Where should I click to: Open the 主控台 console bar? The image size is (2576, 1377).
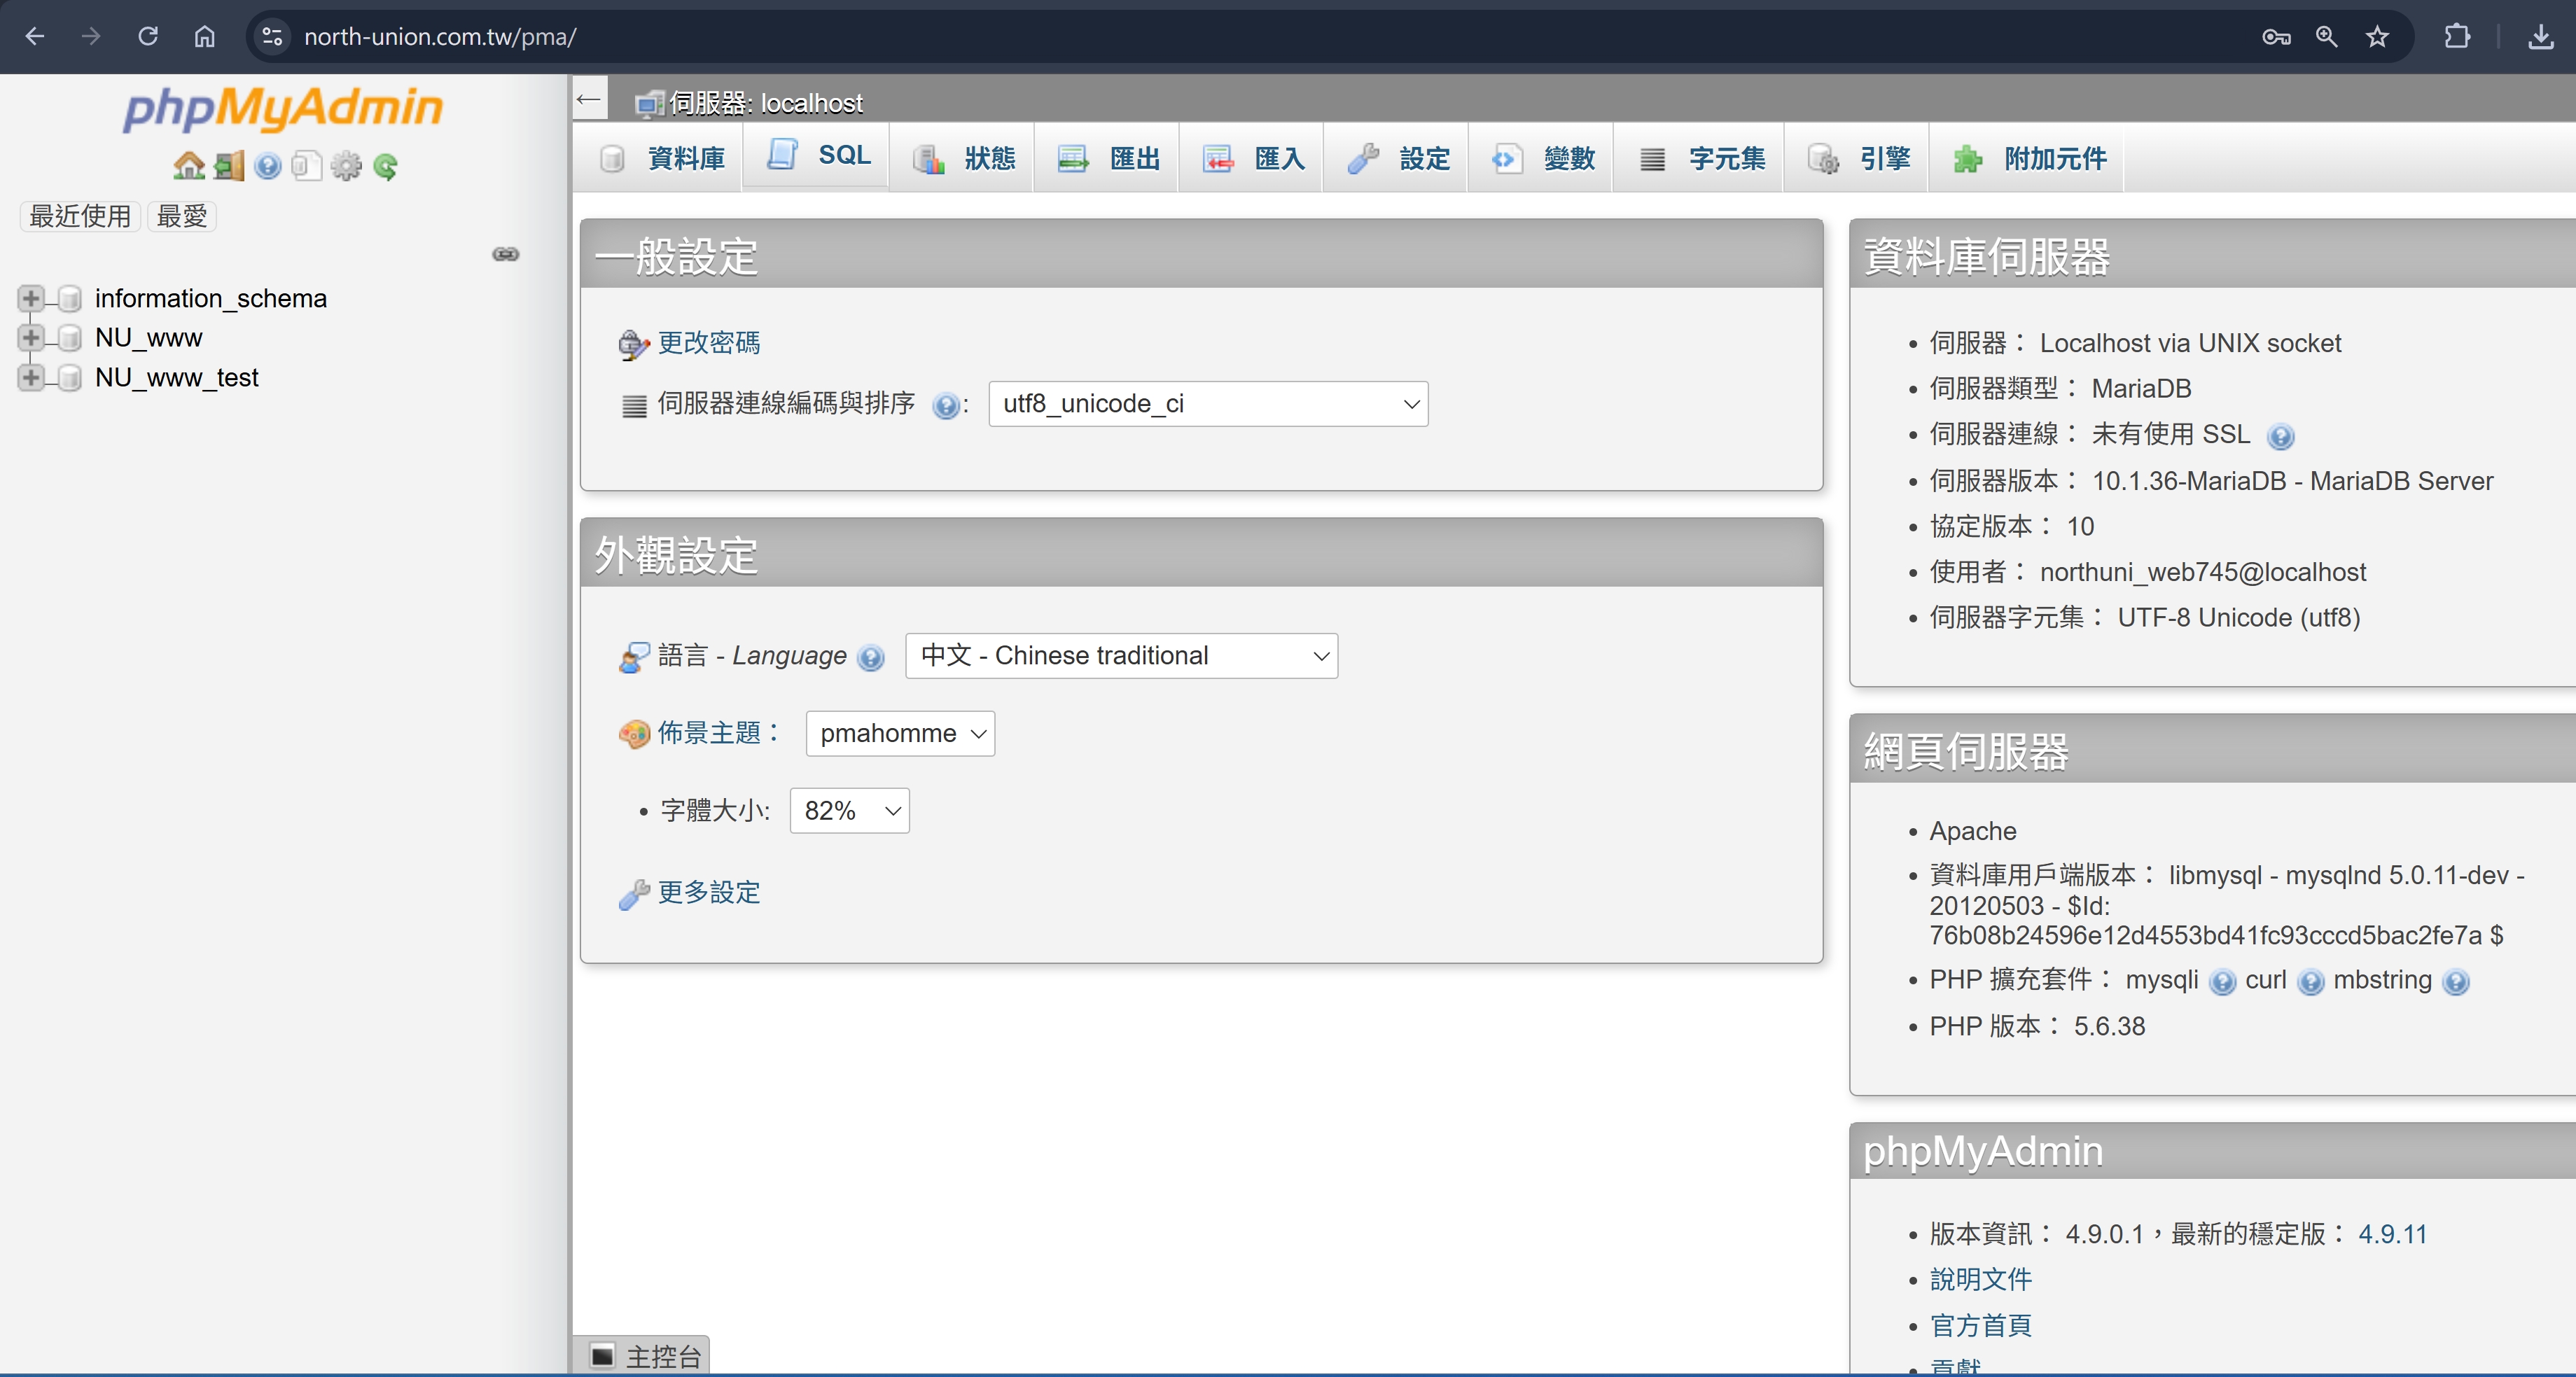pos(642,1357)
